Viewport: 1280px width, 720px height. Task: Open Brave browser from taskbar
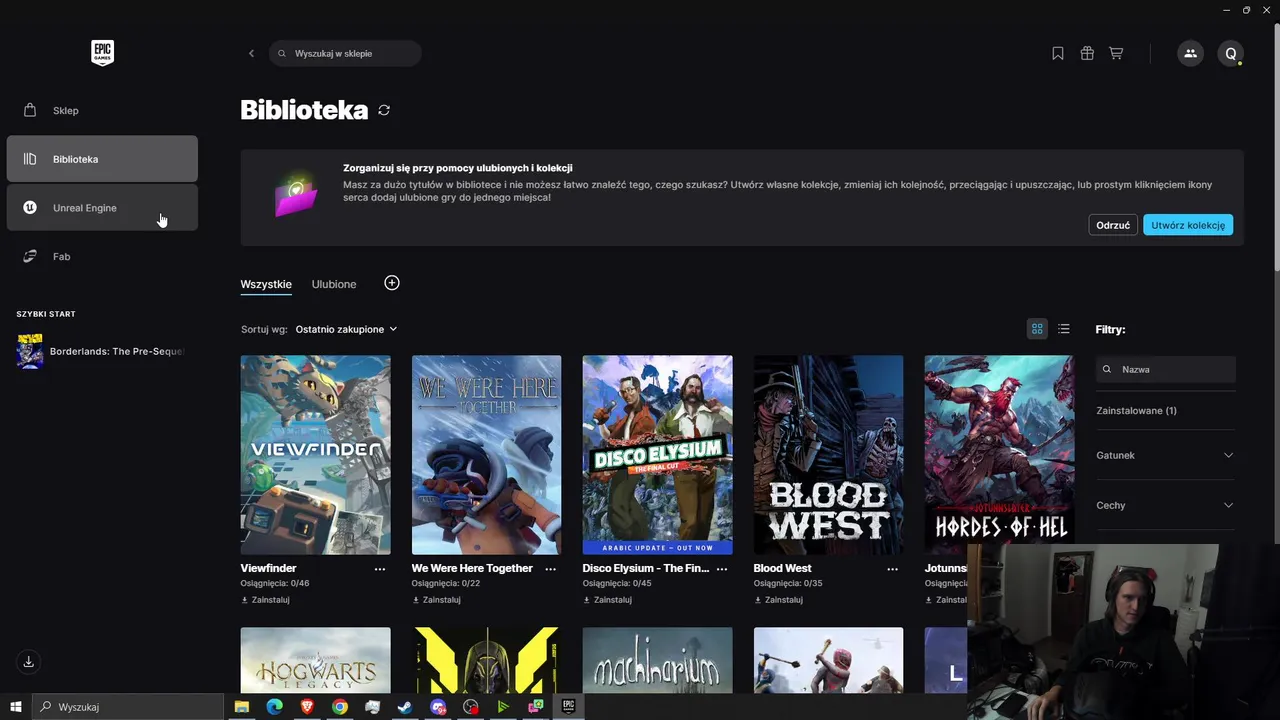coord(307,707)
